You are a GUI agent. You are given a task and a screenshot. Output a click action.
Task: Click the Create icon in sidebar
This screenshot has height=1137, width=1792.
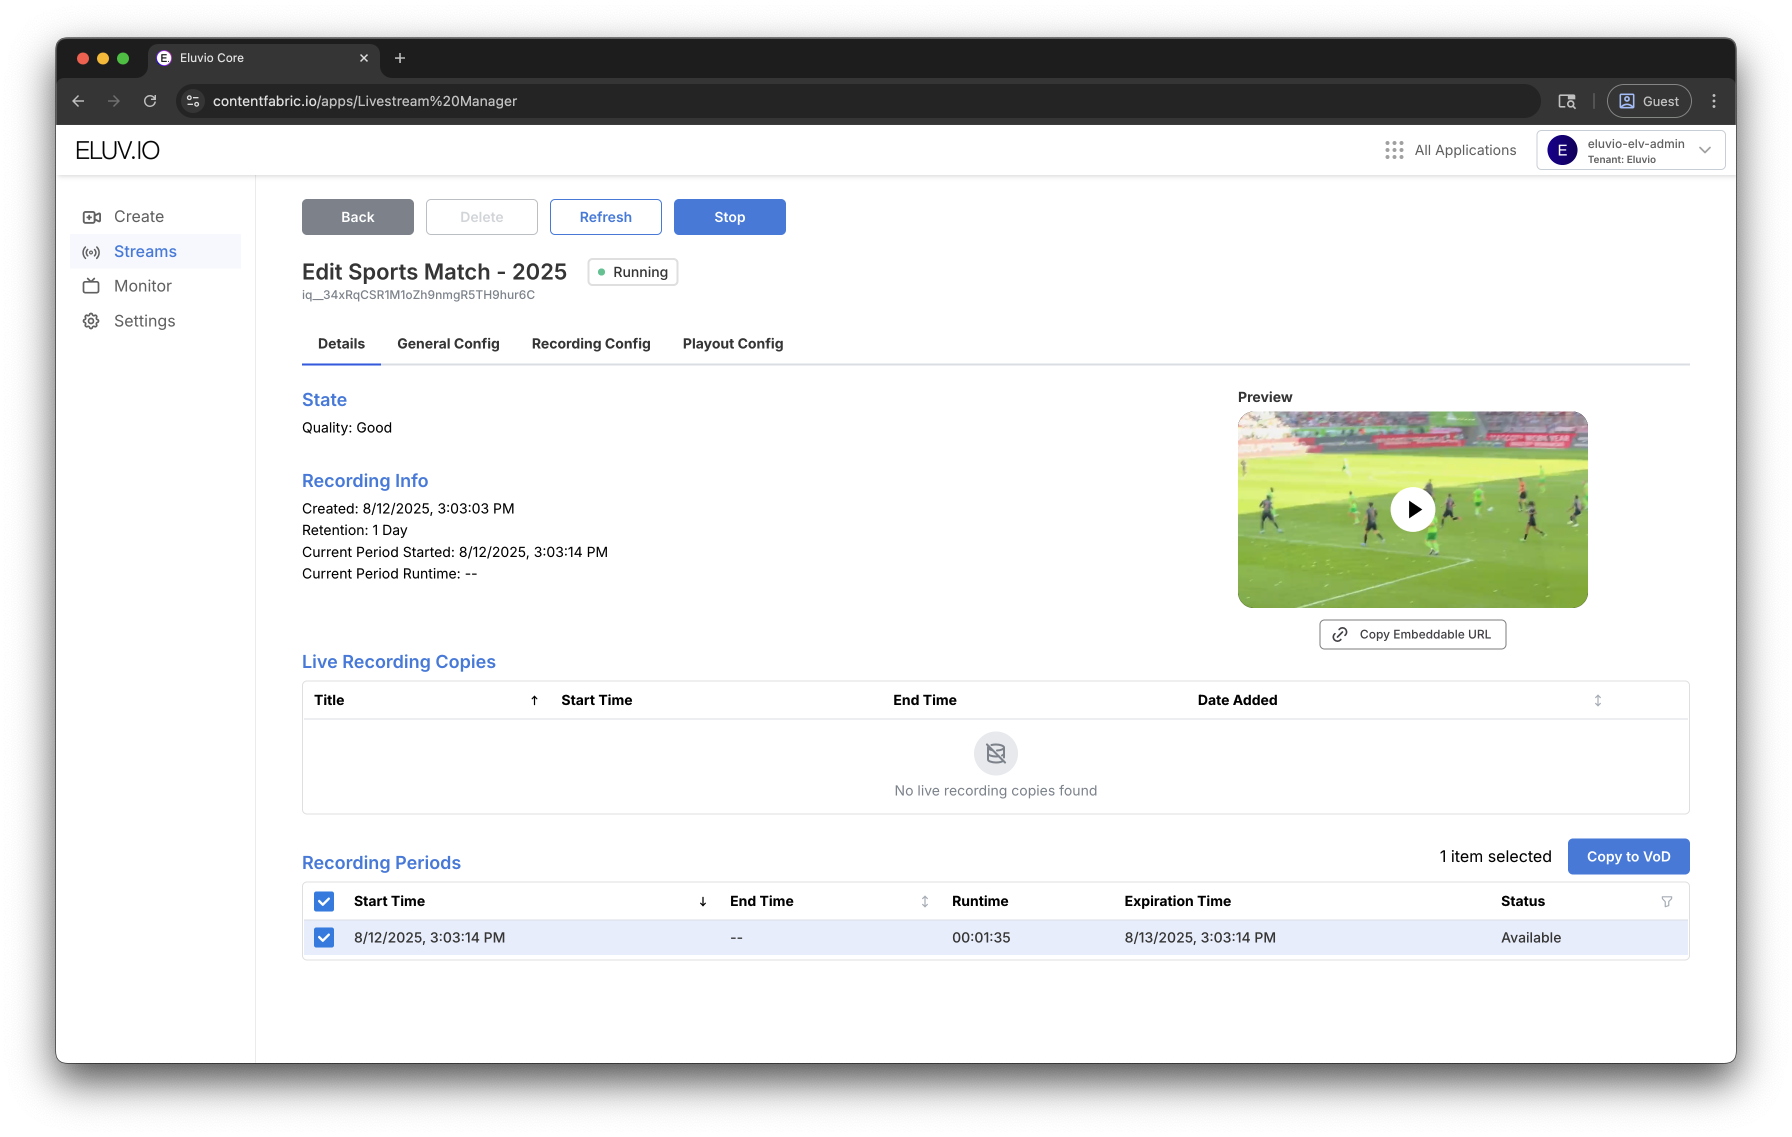91,217
